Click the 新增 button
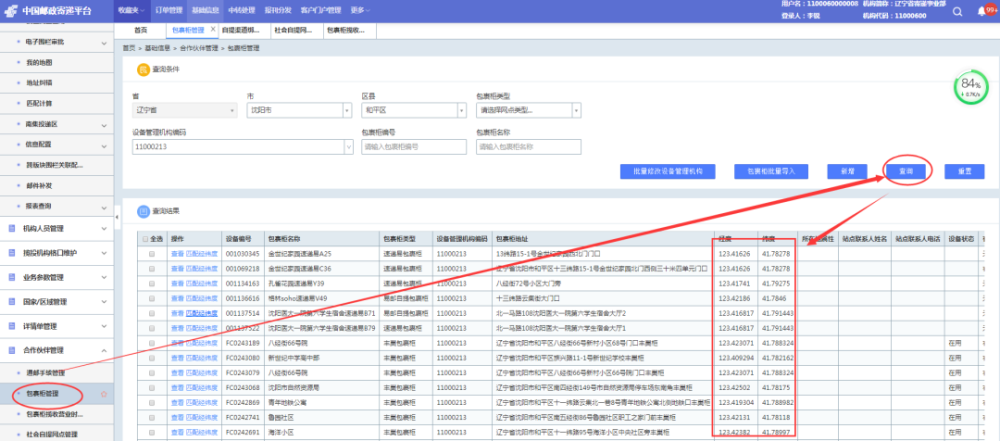Image resolution: width=1000 pixels, height=441 pixels. 848,171
